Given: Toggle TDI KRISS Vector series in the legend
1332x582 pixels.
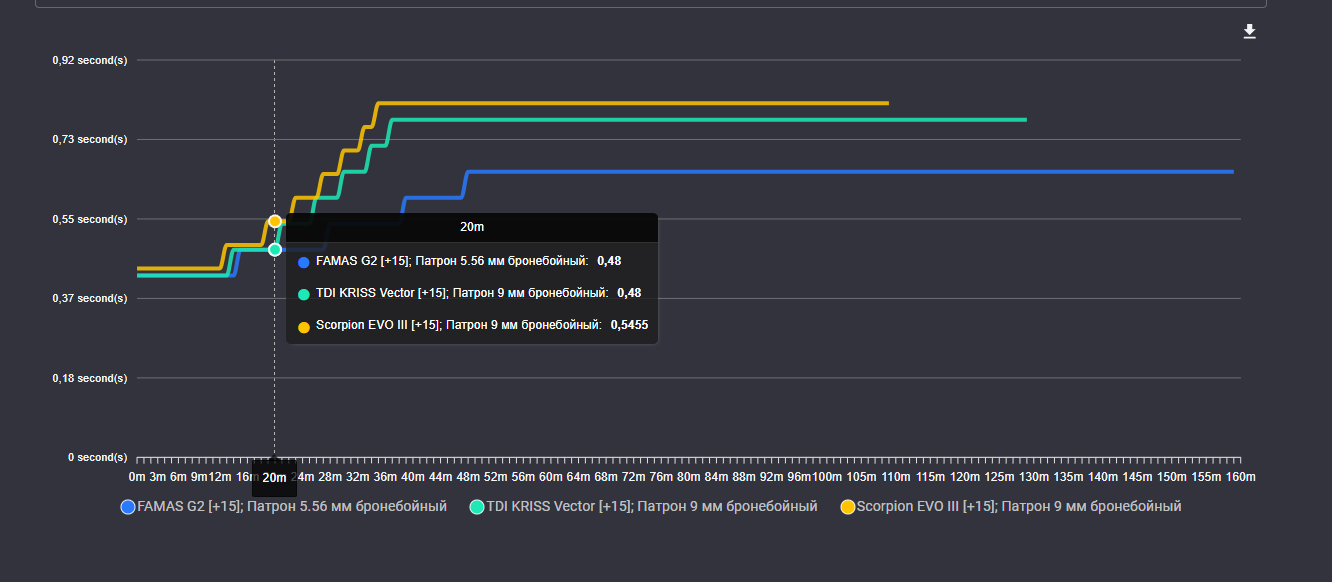Looking at the screenshot, I should coord(643,507).
